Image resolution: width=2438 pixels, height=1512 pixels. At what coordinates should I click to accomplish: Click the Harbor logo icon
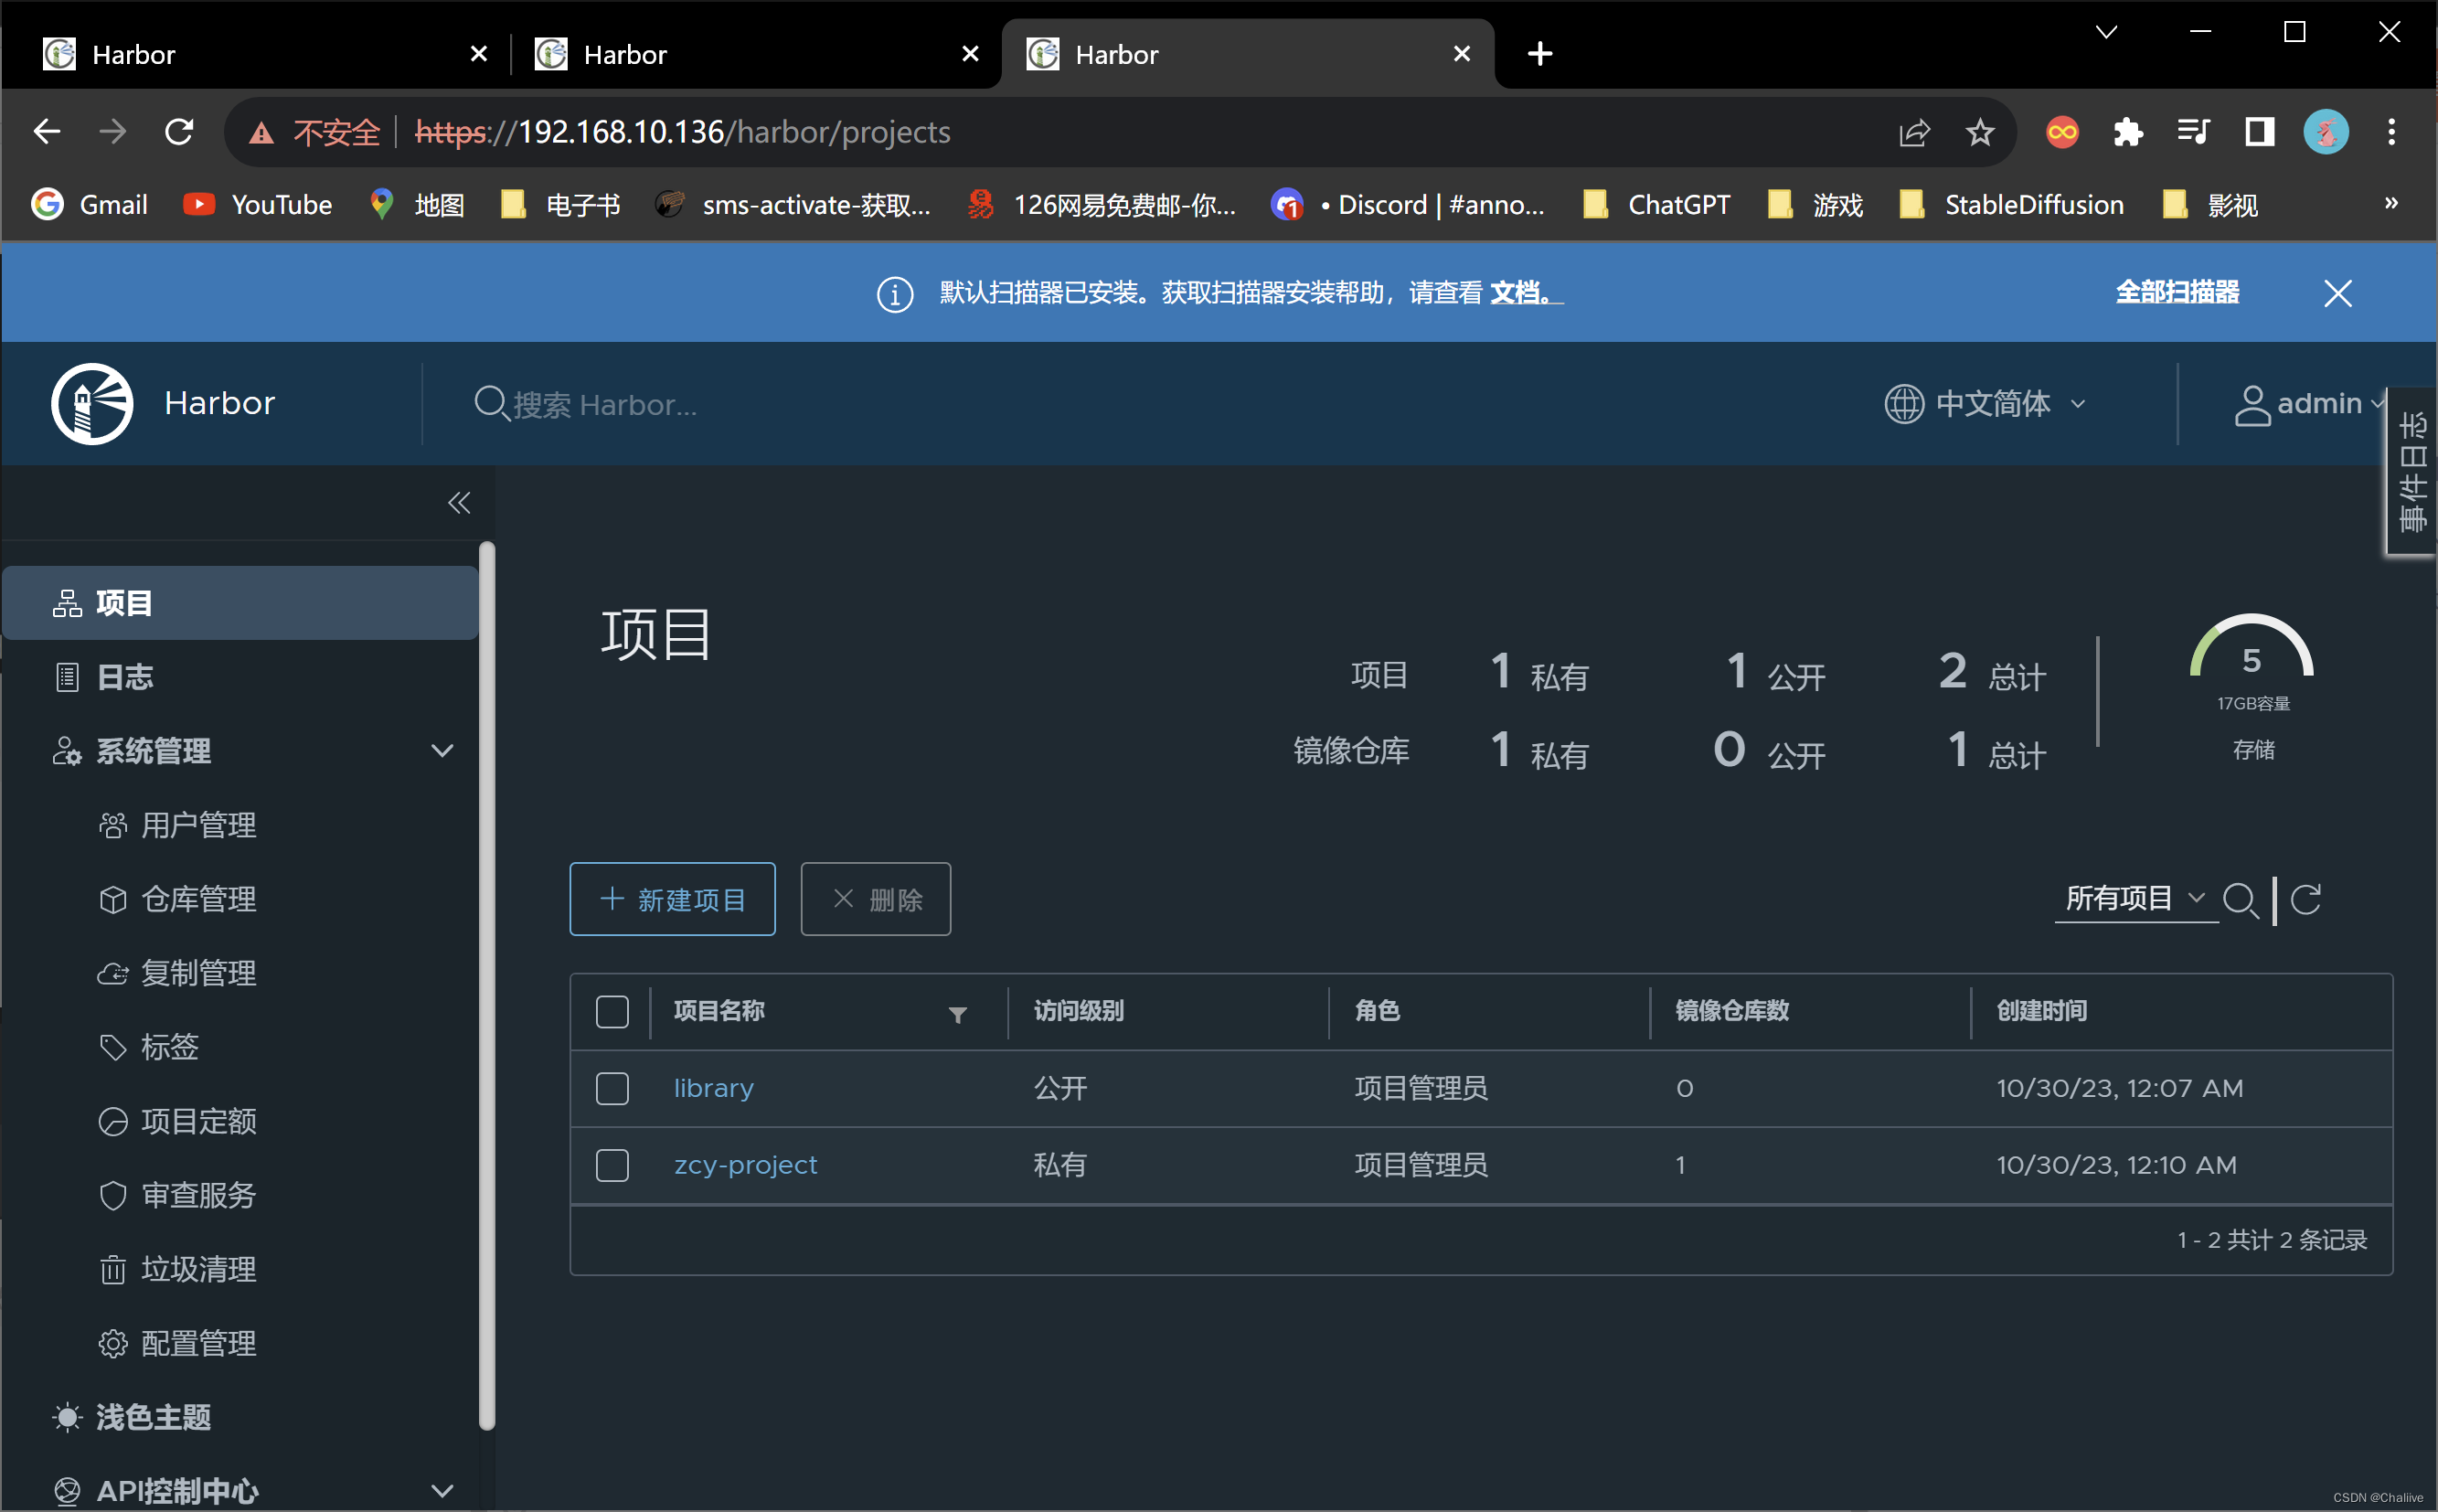click(92, 402)
